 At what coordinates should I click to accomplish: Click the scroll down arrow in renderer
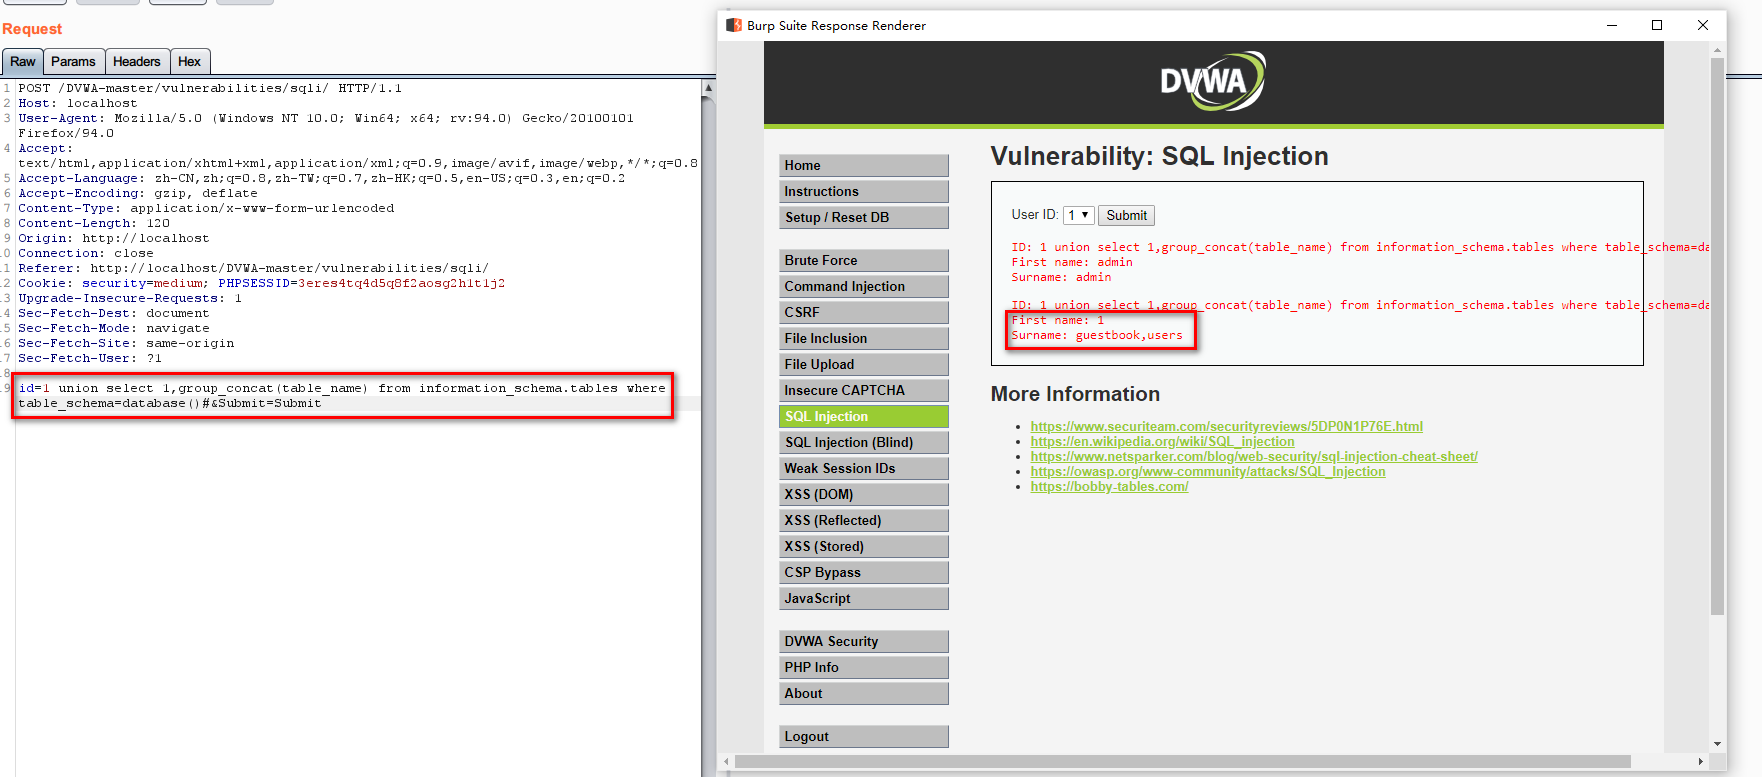[x=1718, y=744]
